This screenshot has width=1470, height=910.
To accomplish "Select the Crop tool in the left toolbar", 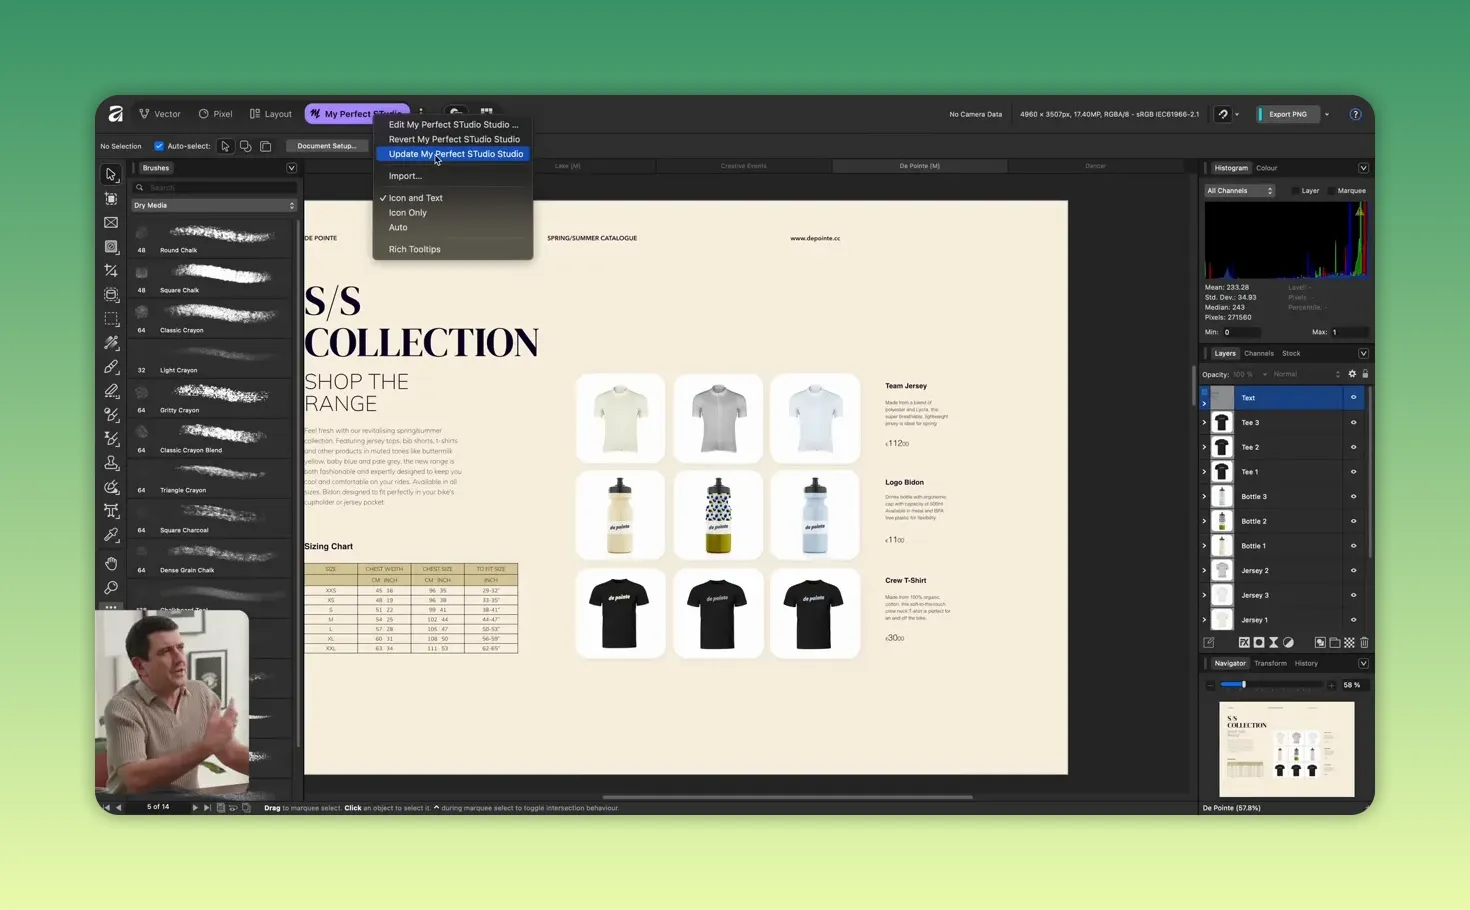I will coord(111,271).
